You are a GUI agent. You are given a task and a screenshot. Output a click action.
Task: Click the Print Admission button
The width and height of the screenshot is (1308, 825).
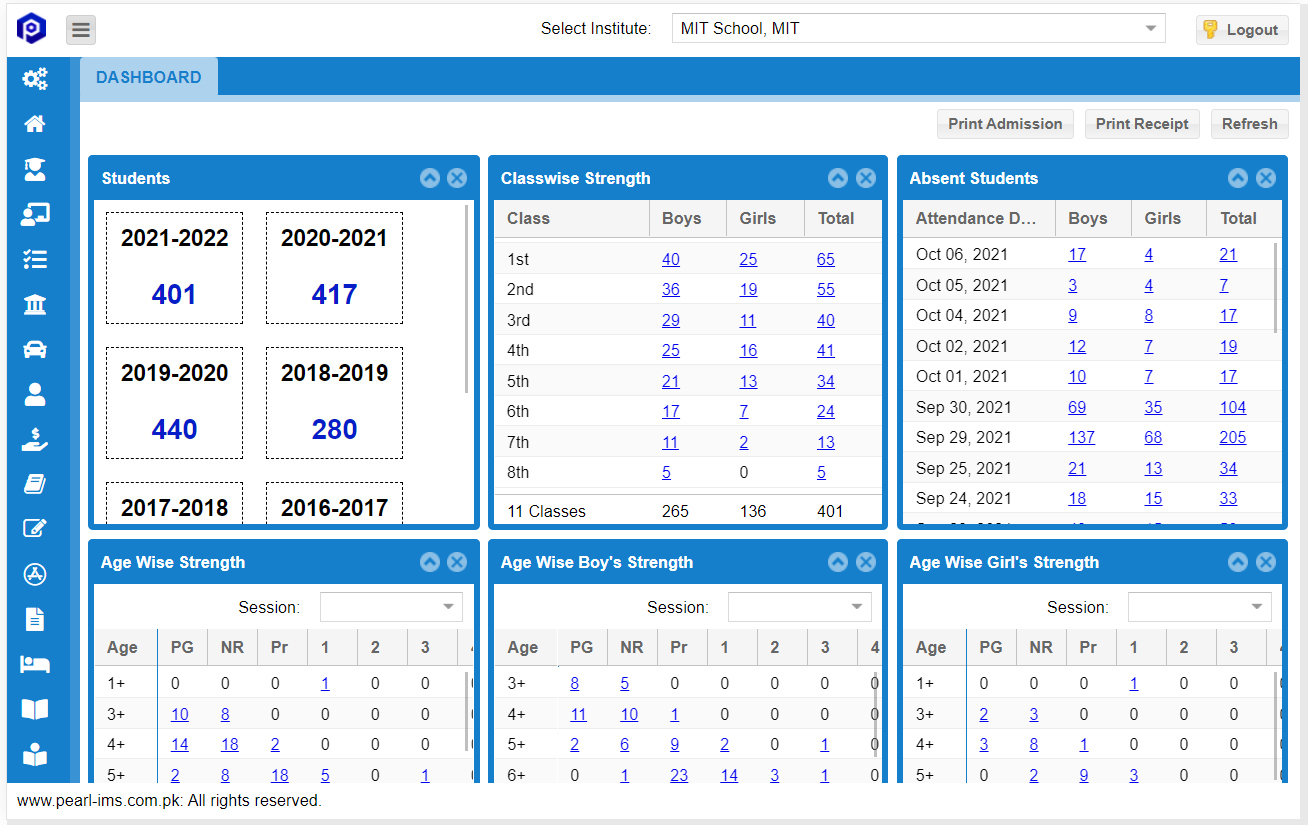pos(1005,123)
